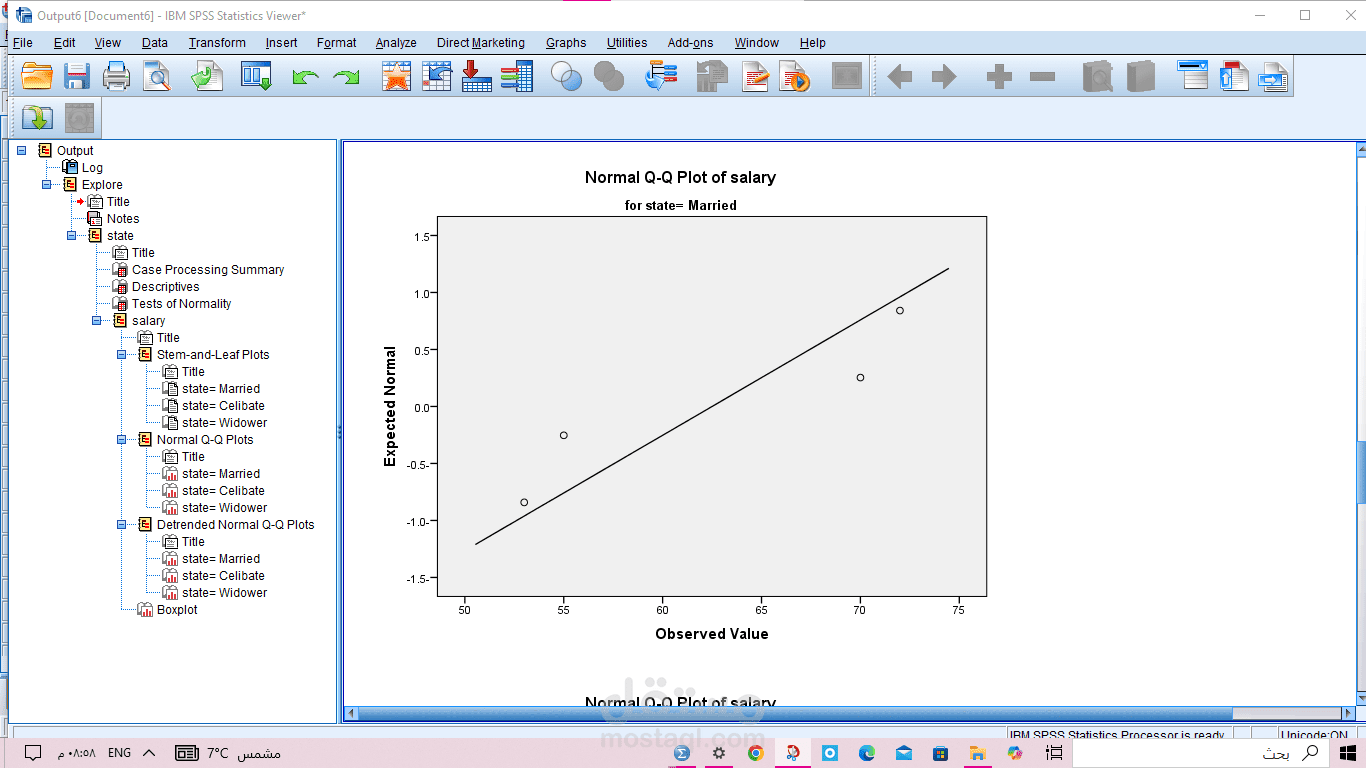1366x768 pixels.
Task: Open Print Preview with magnifier page icon
Action: 157,76
